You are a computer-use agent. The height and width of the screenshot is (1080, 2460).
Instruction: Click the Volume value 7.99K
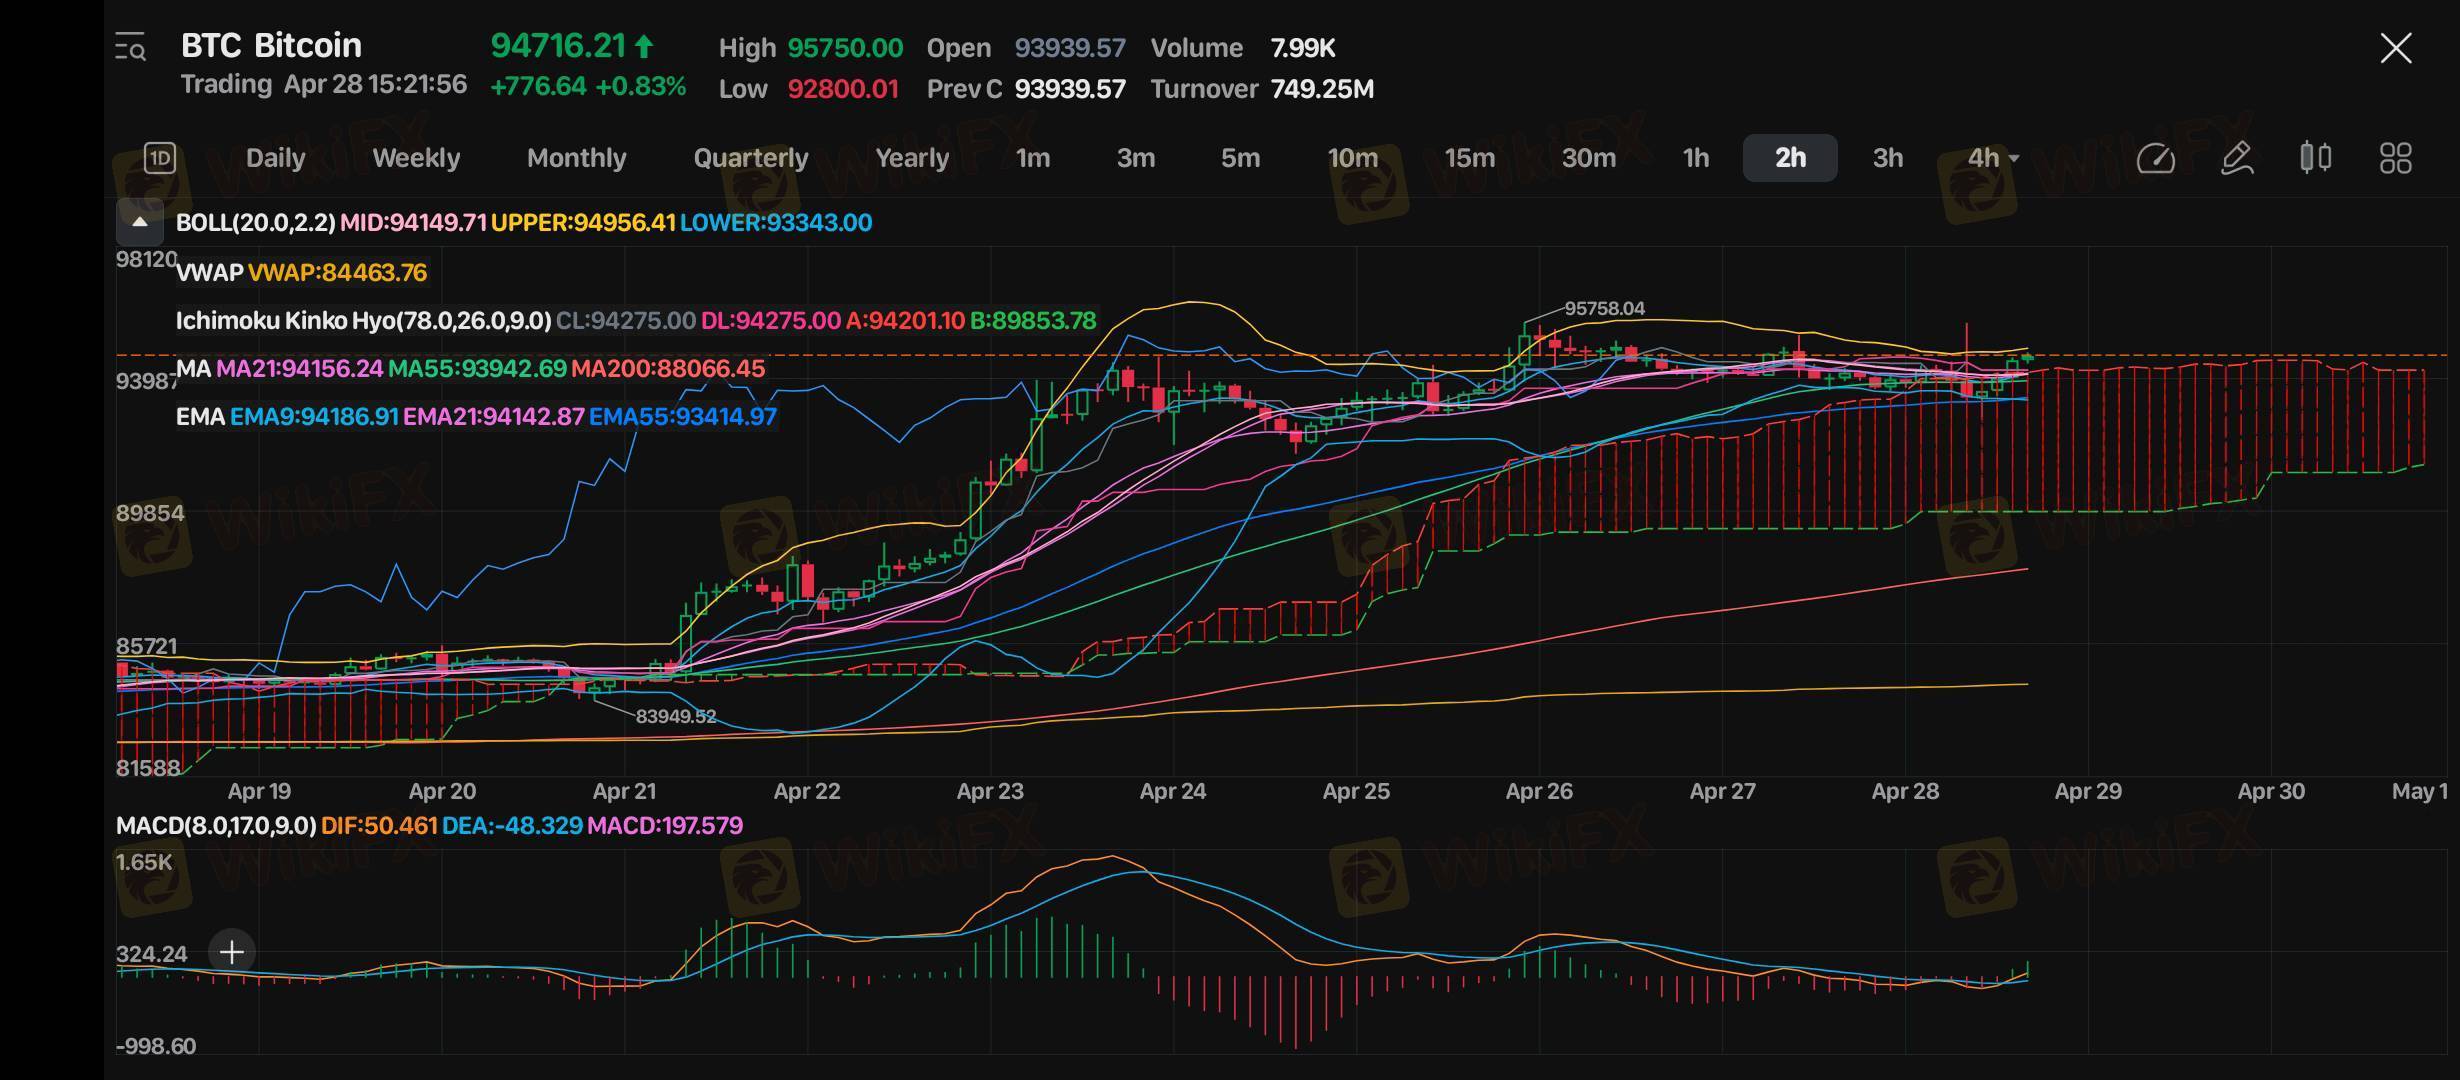point(1303,48)
